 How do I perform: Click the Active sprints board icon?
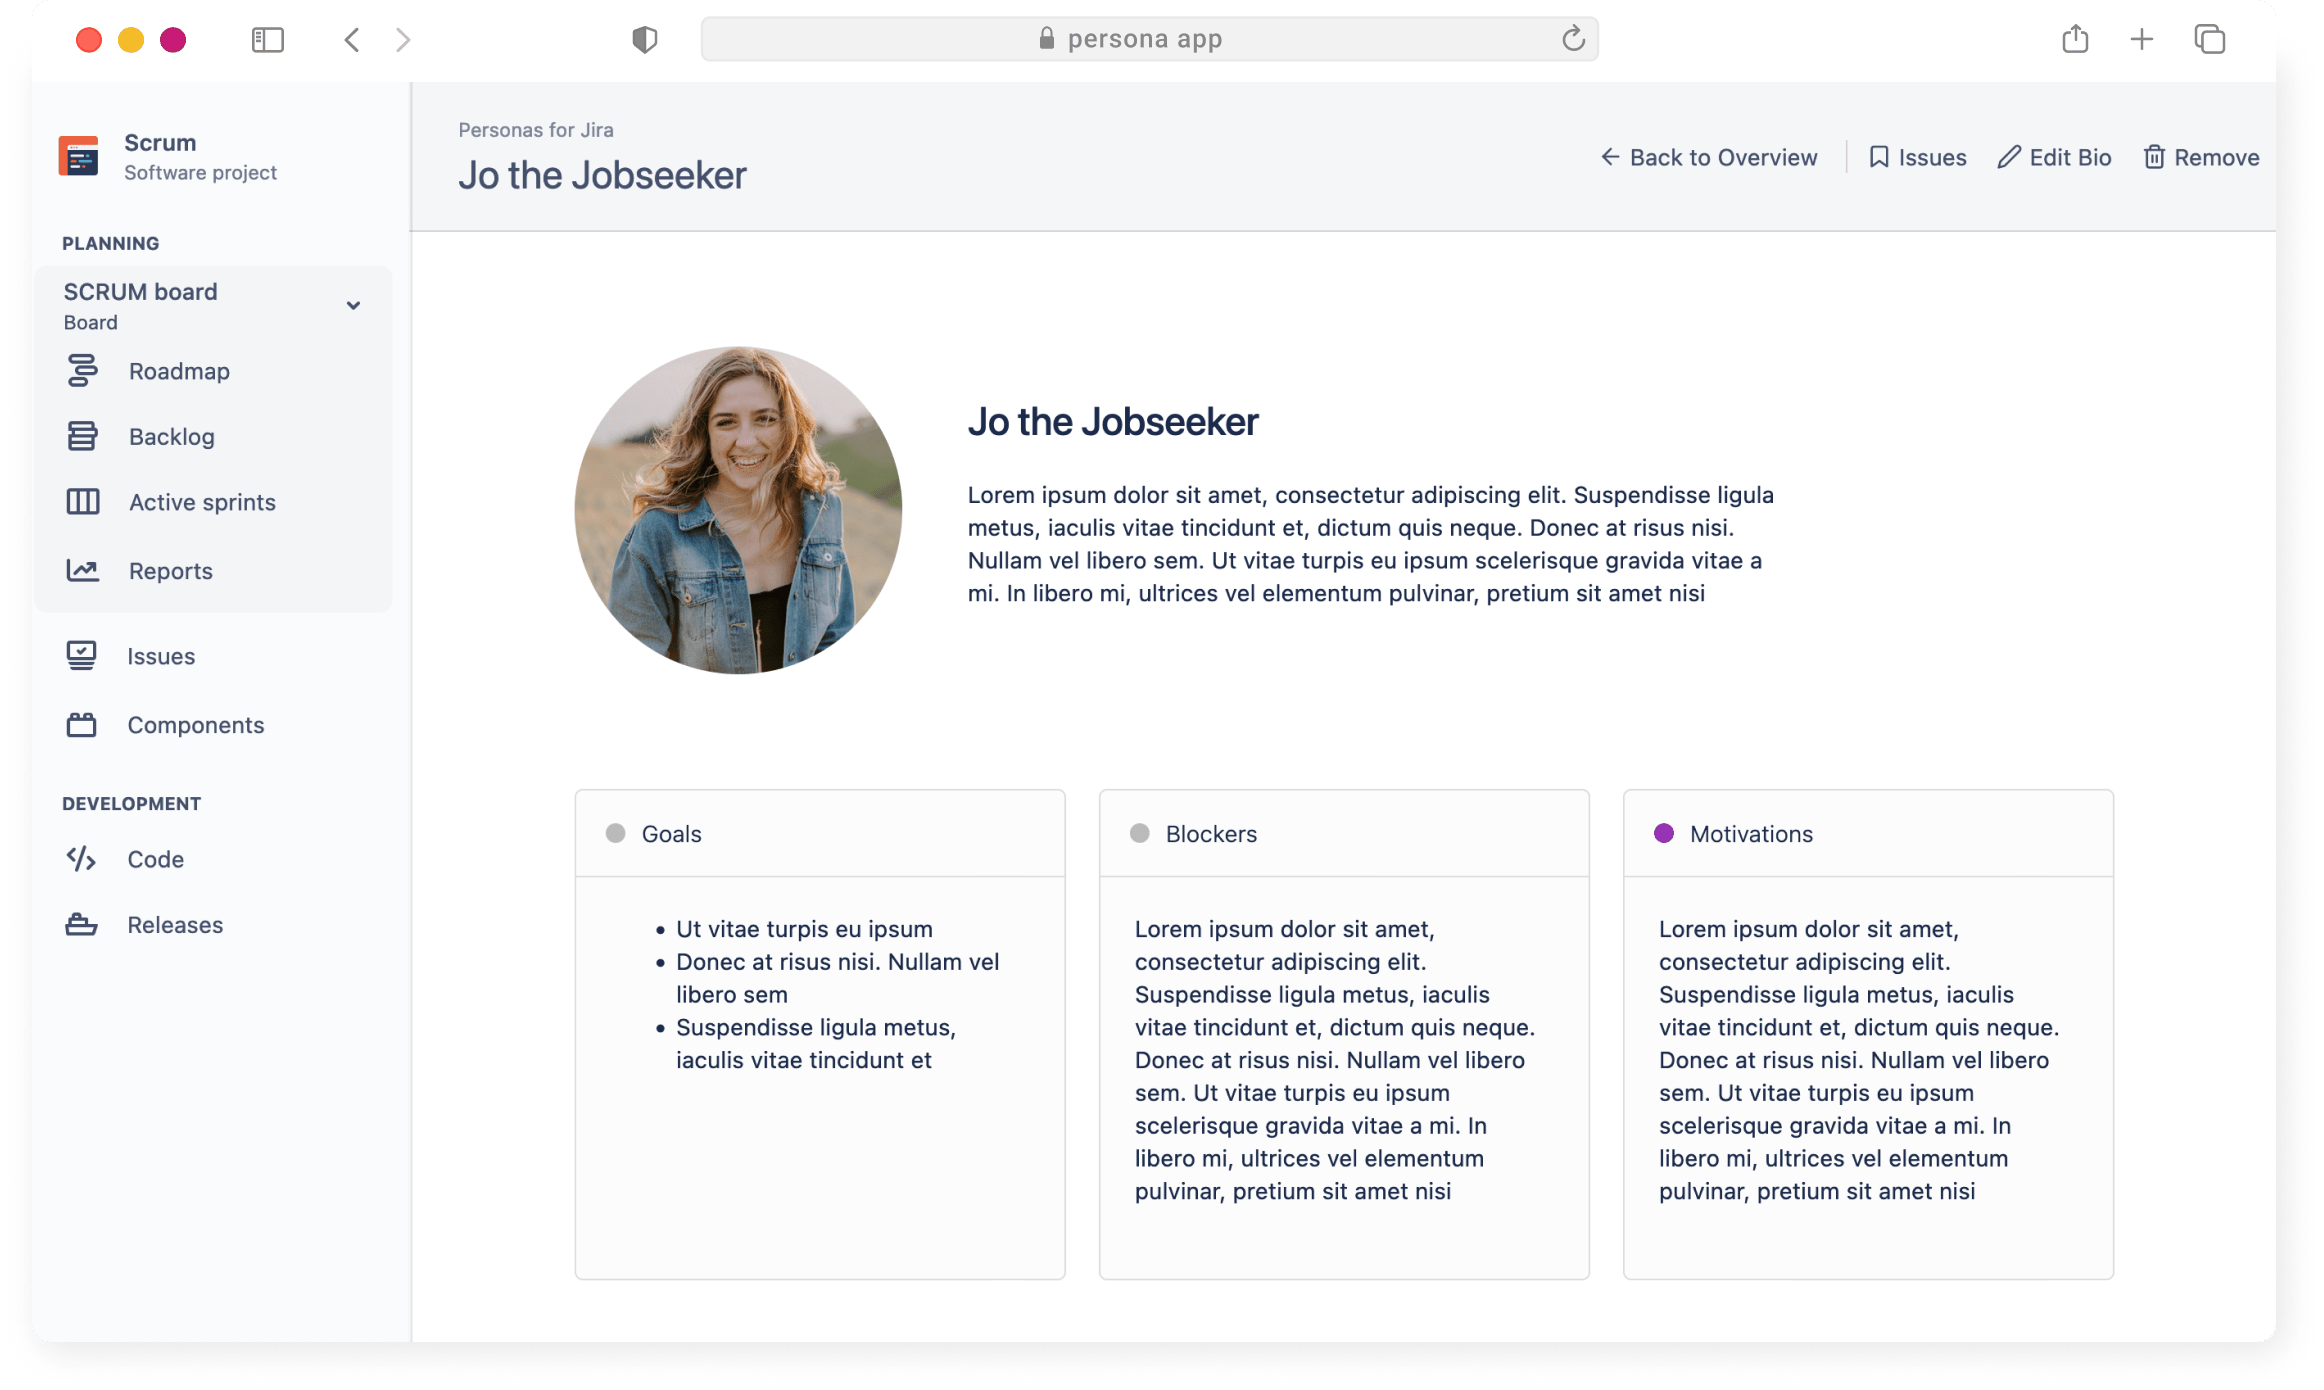(x=82, y=502)
